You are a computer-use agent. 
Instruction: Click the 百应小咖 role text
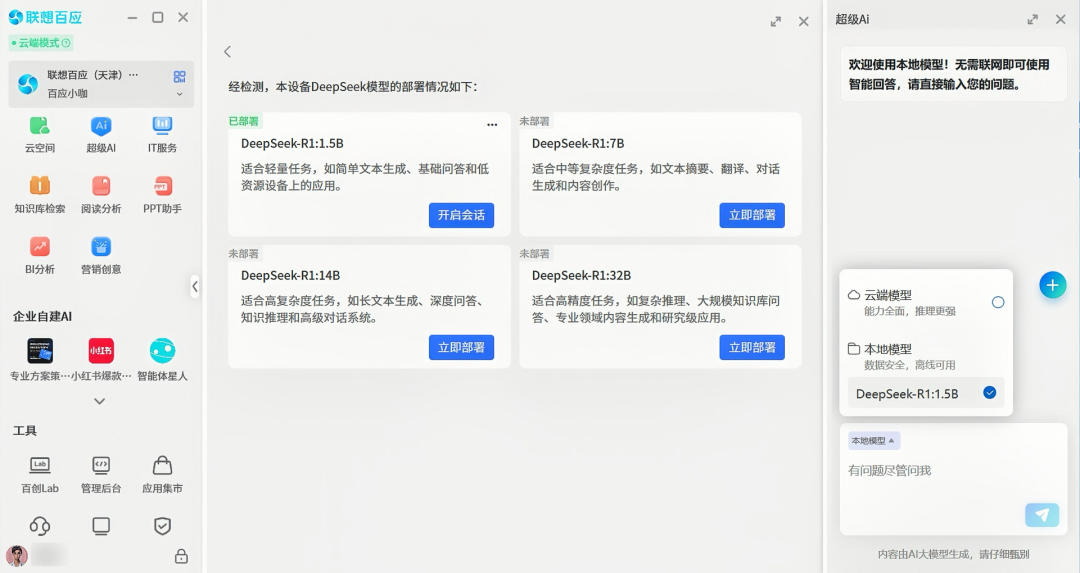(x=68, y=94)
